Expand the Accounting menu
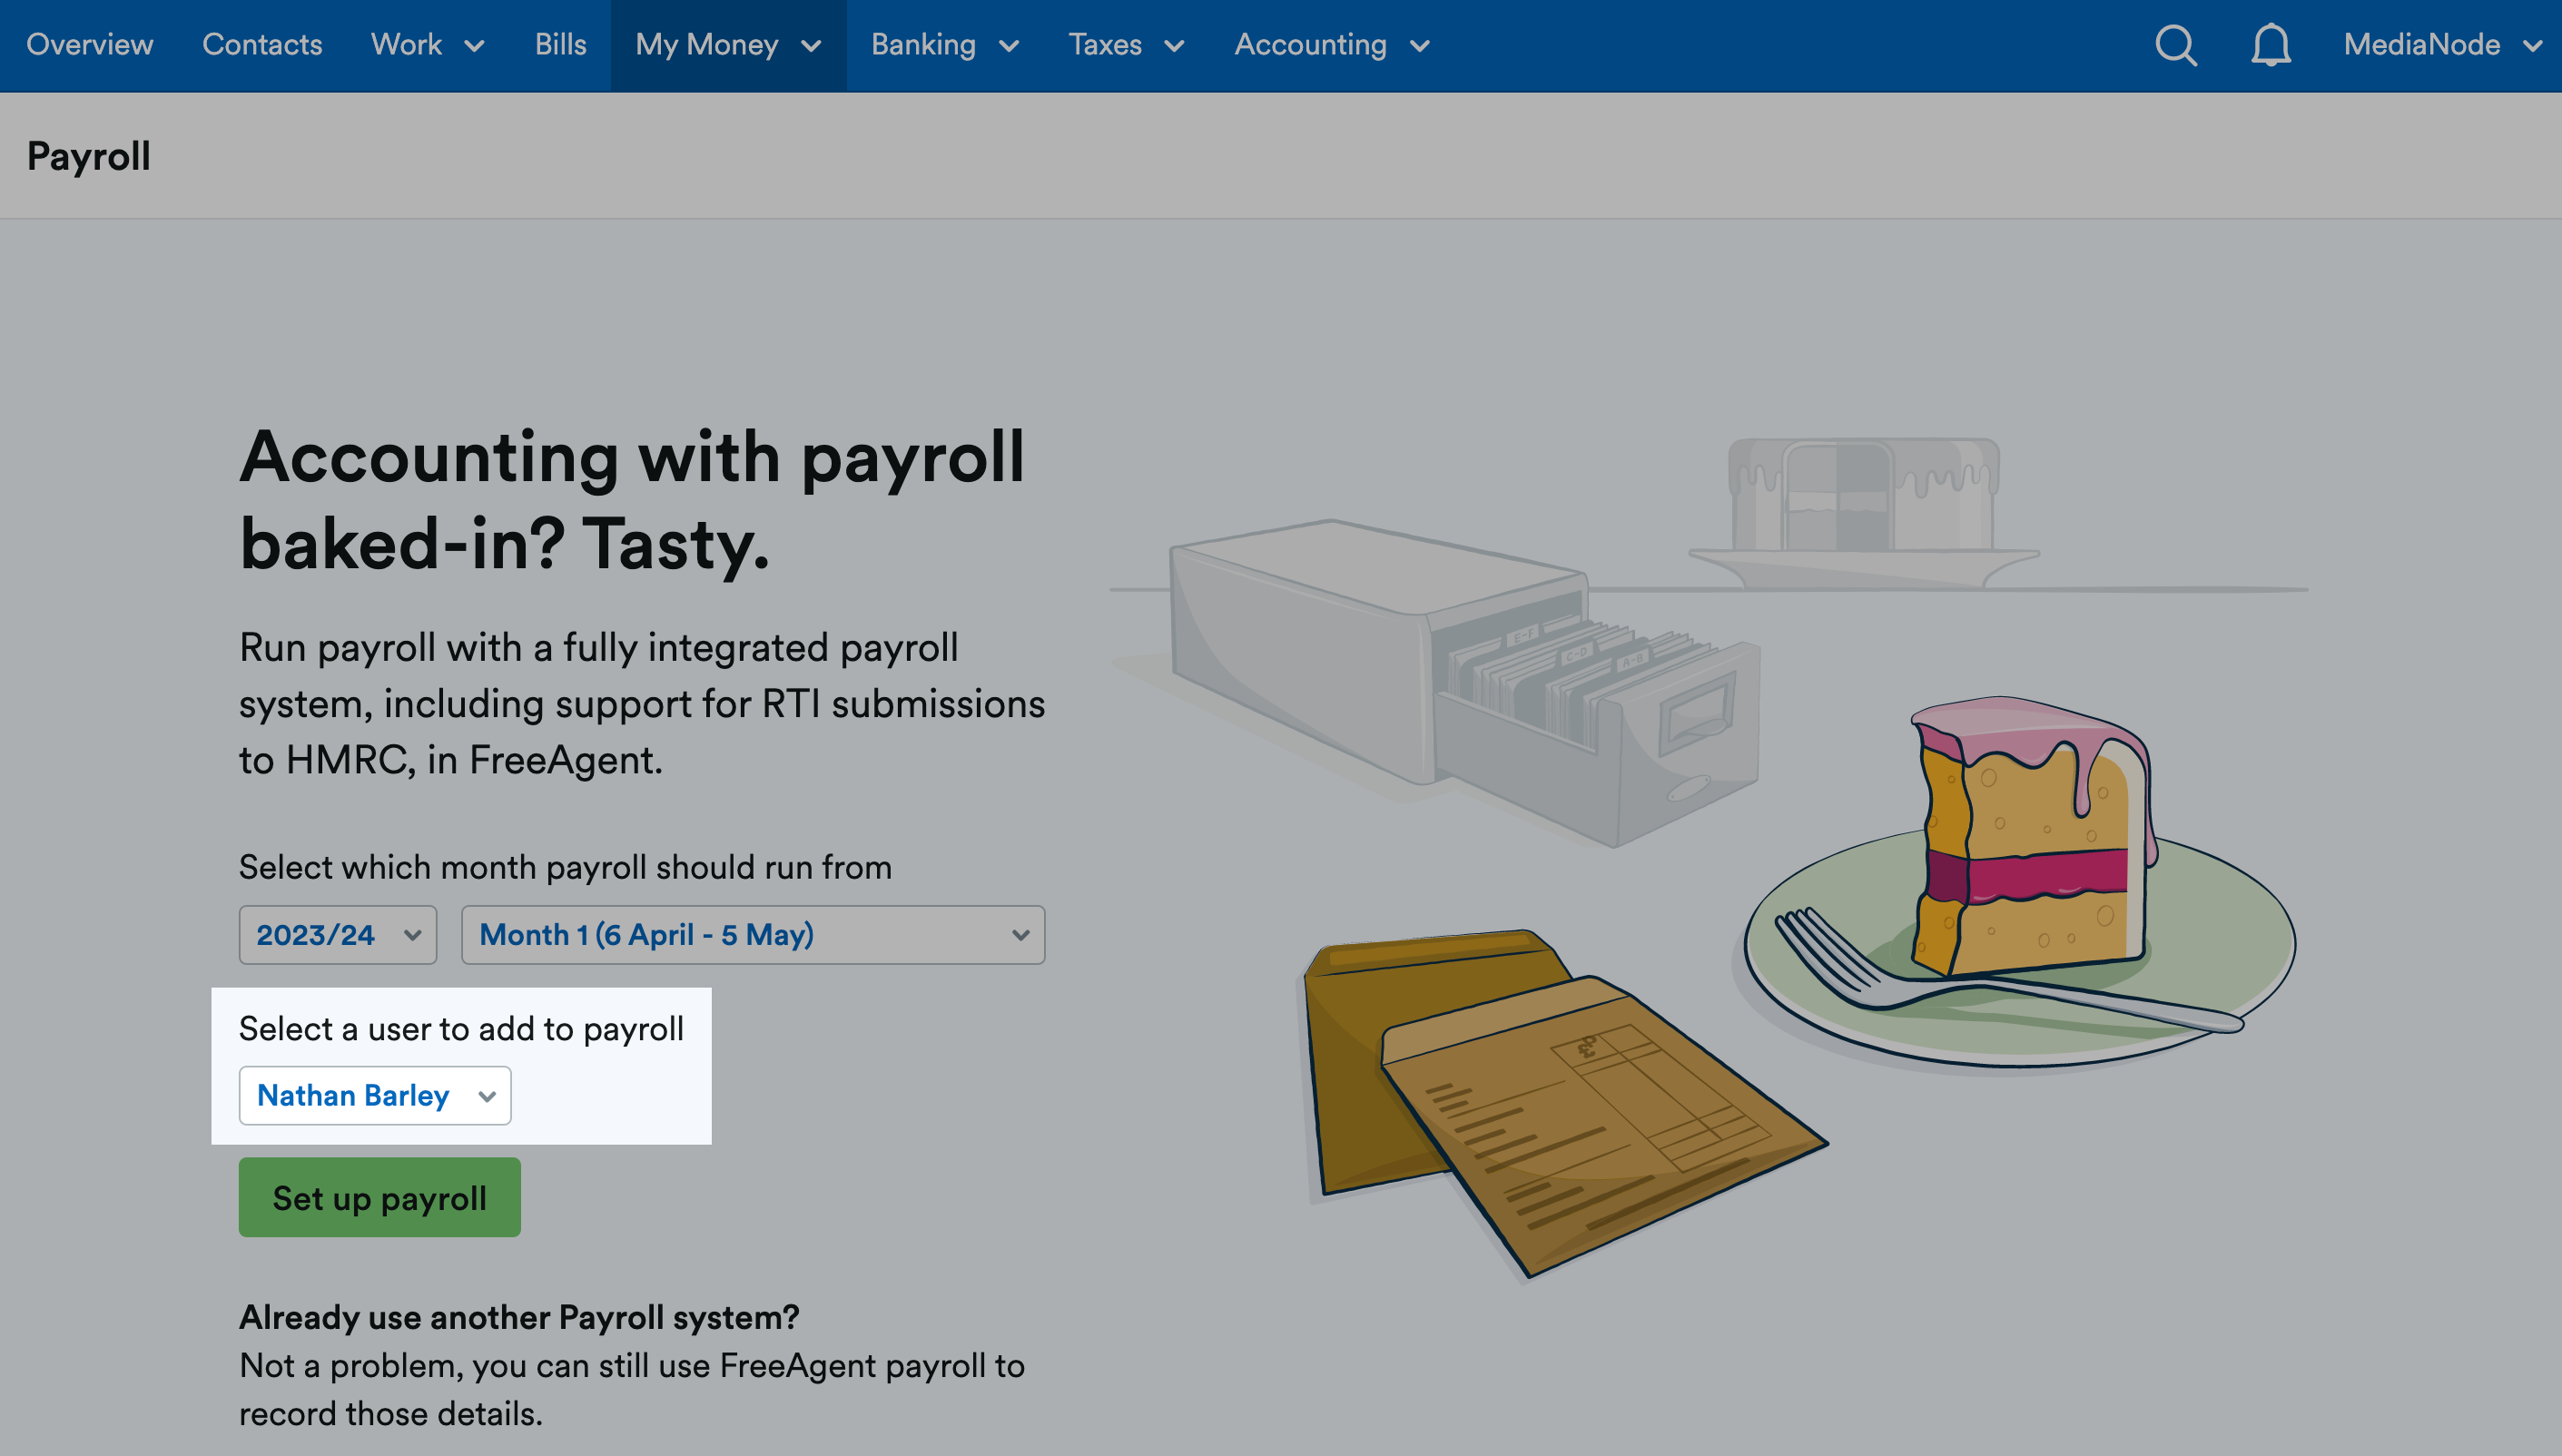 pyautogui.click(x=1331, y=45)
